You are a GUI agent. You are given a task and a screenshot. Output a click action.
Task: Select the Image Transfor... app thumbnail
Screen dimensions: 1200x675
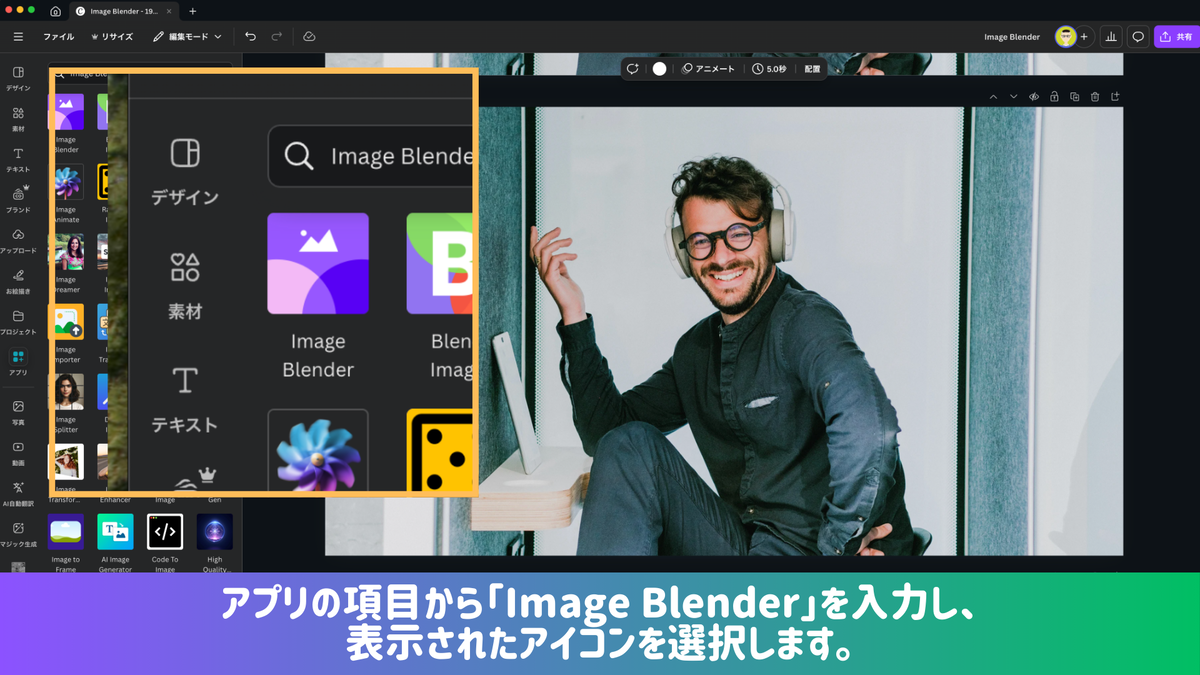click(66, 461)
